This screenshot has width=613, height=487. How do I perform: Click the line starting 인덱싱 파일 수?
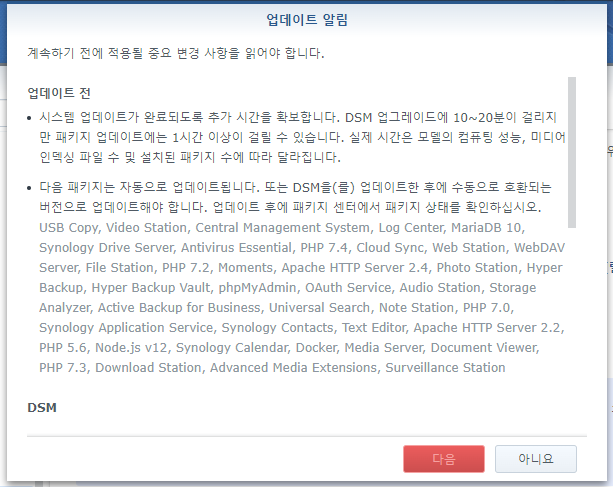(x=190, y=157)
